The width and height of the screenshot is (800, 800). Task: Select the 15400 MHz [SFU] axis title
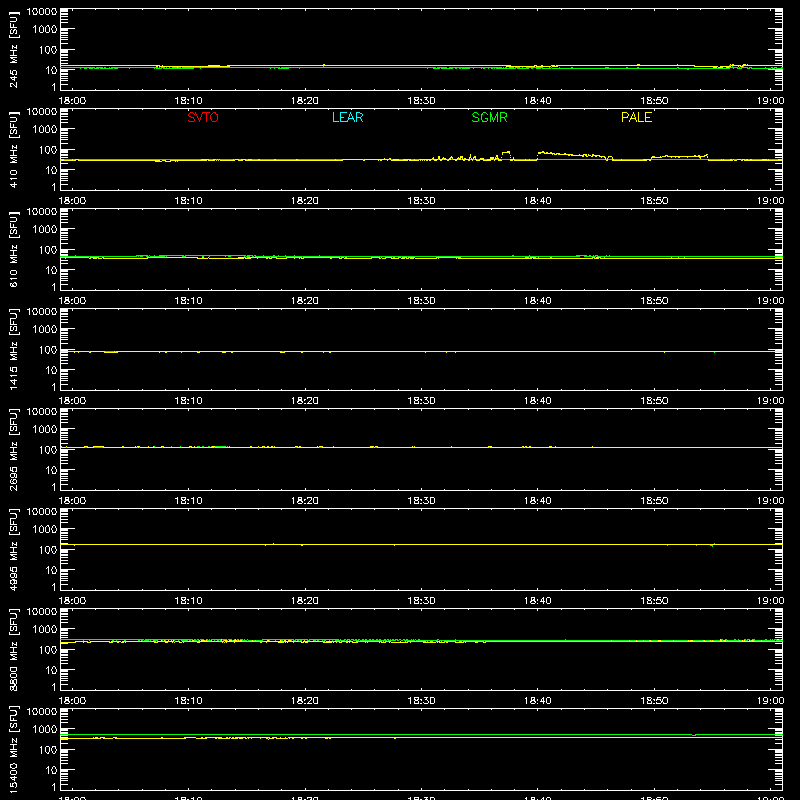[x=14, y=749]
